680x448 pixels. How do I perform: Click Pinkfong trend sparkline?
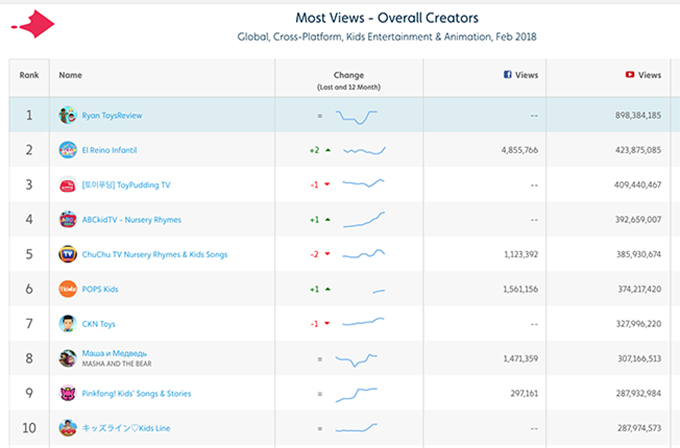356,395
